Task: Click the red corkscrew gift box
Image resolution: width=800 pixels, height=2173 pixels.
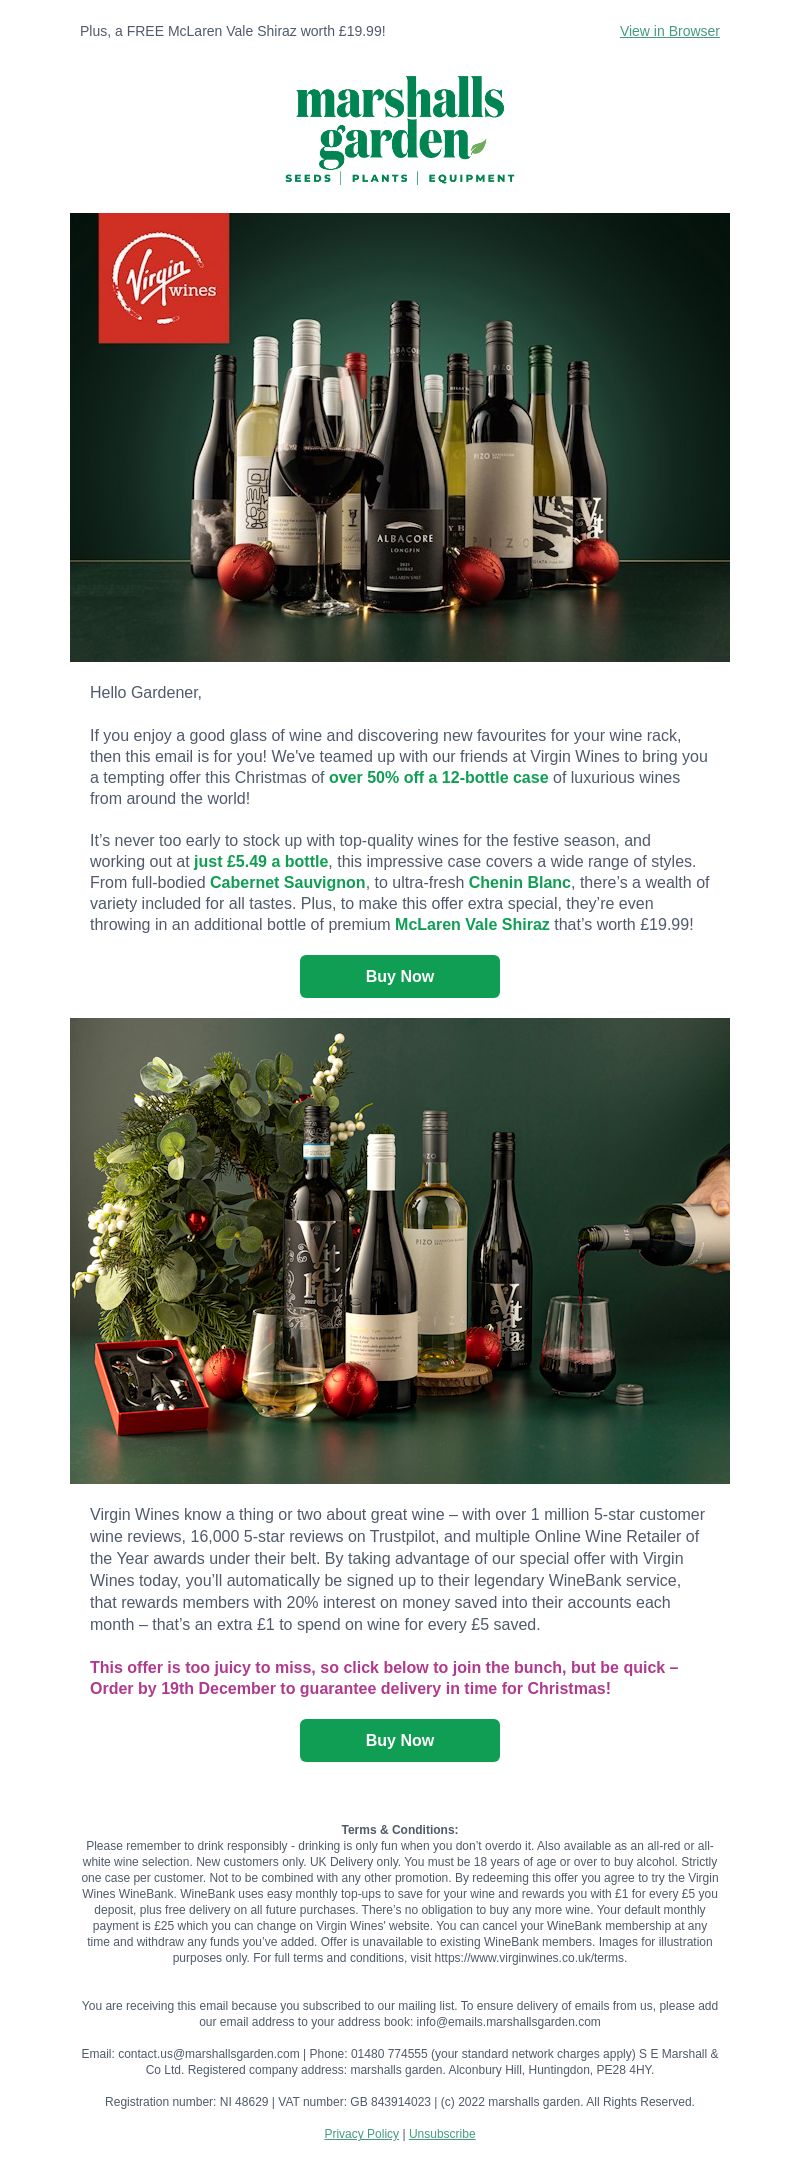Action: tap(152, 1386)
